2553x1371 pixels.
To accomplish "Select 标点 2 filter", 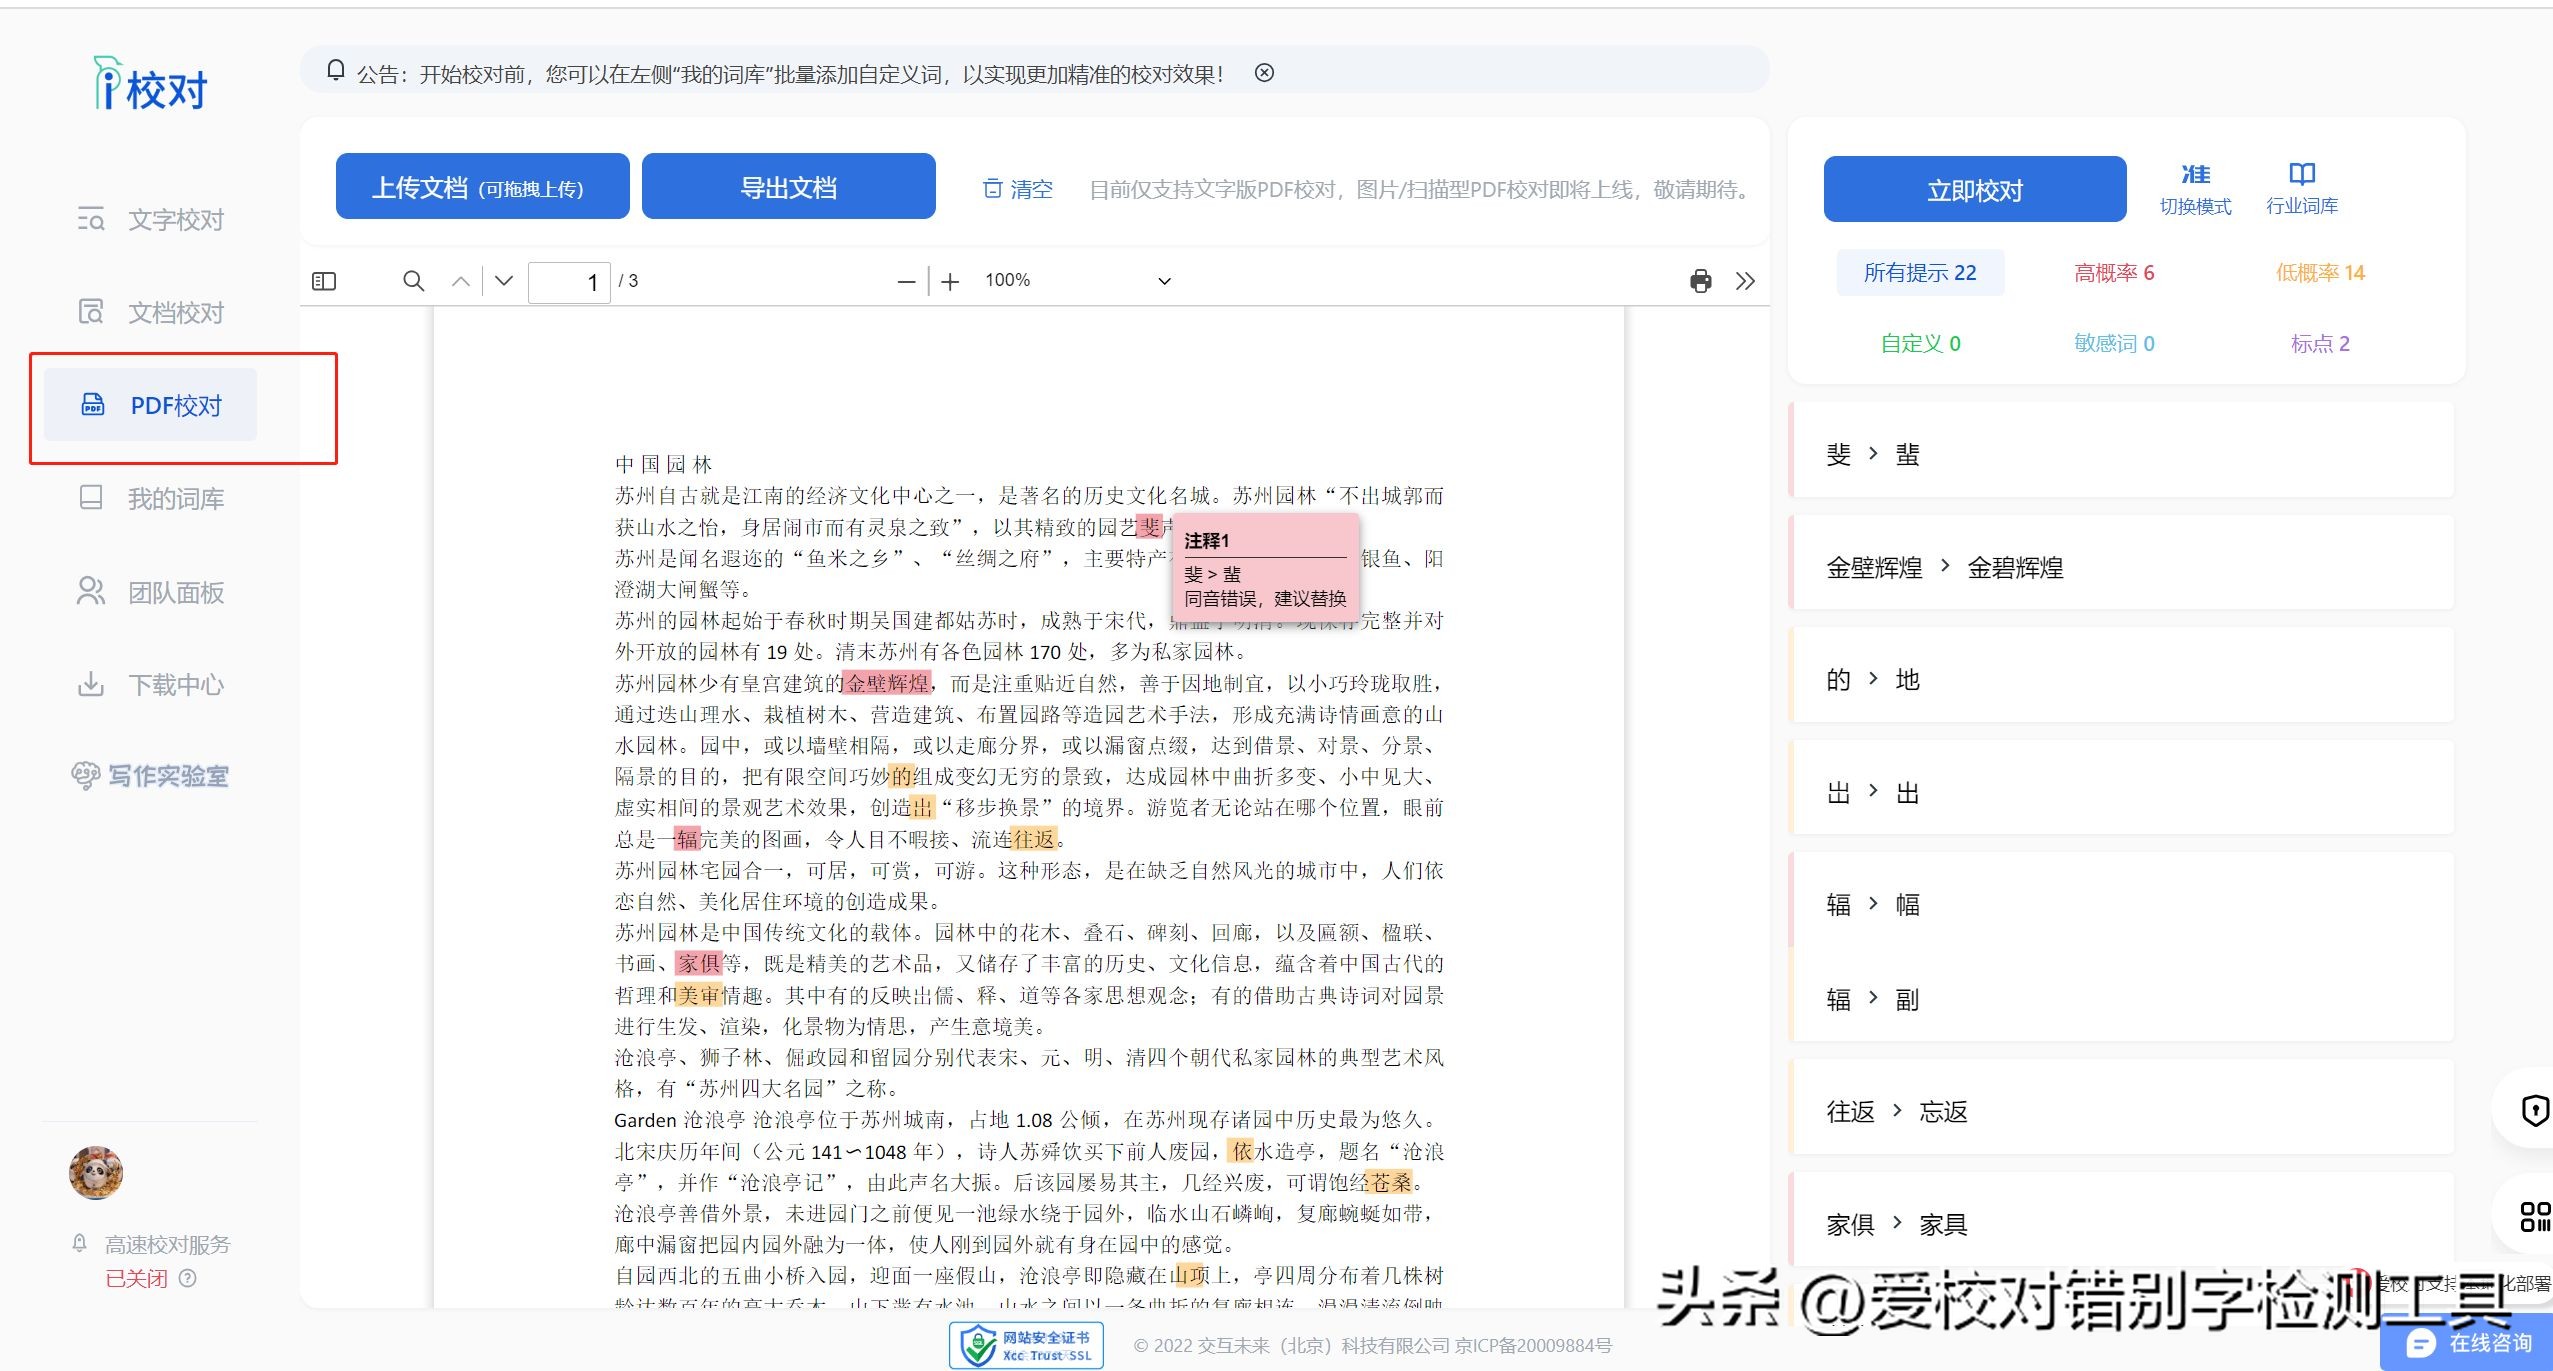I will (2320, 343).
